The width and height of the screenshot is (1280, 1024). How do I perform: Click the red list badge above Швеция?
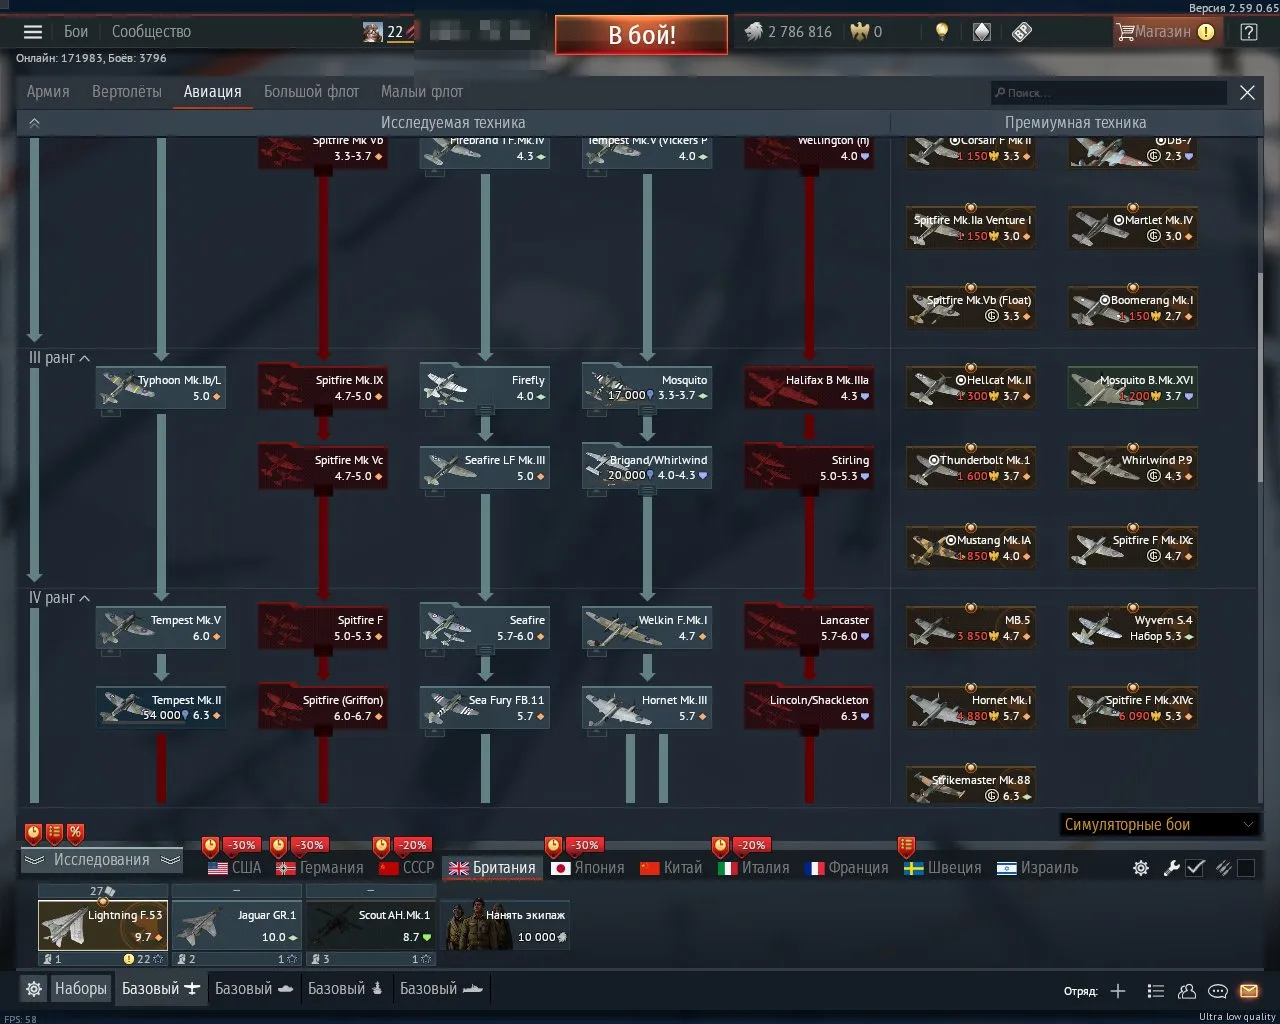pyautogui.click(x=906, y=845)
